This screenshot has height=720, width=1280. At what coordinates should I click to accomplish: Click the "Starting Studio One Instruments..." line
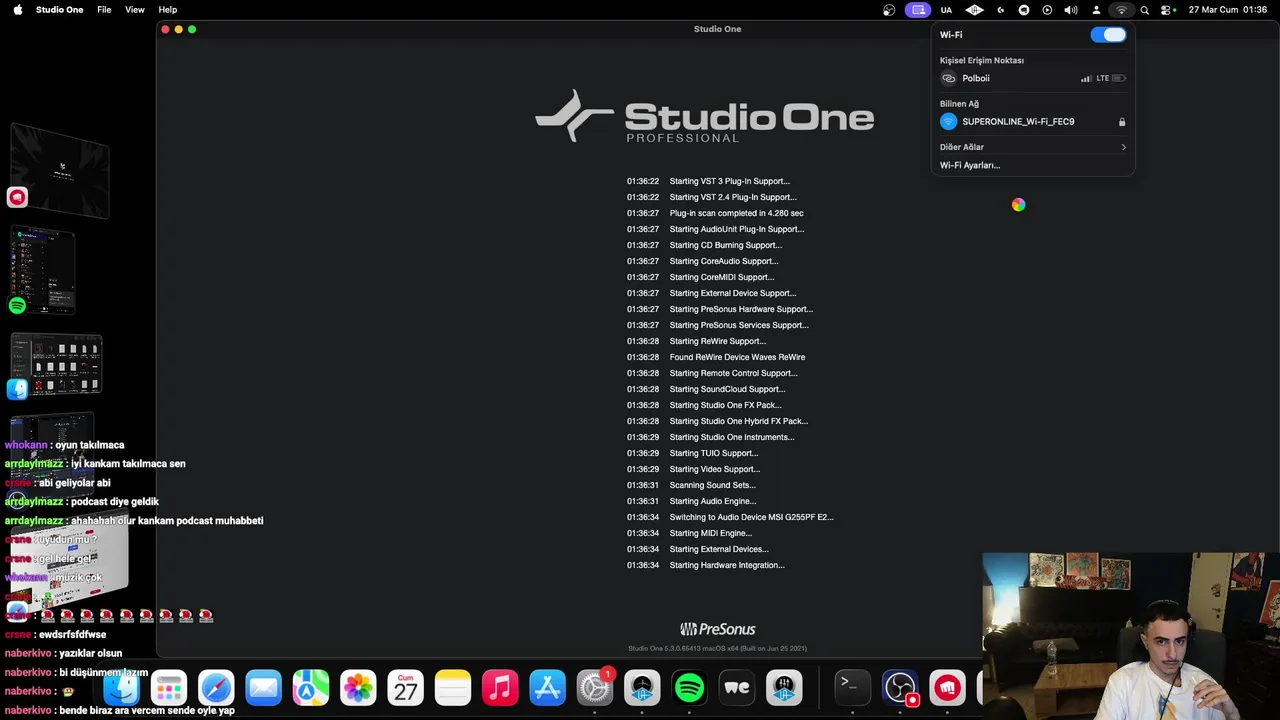point(732,437)
